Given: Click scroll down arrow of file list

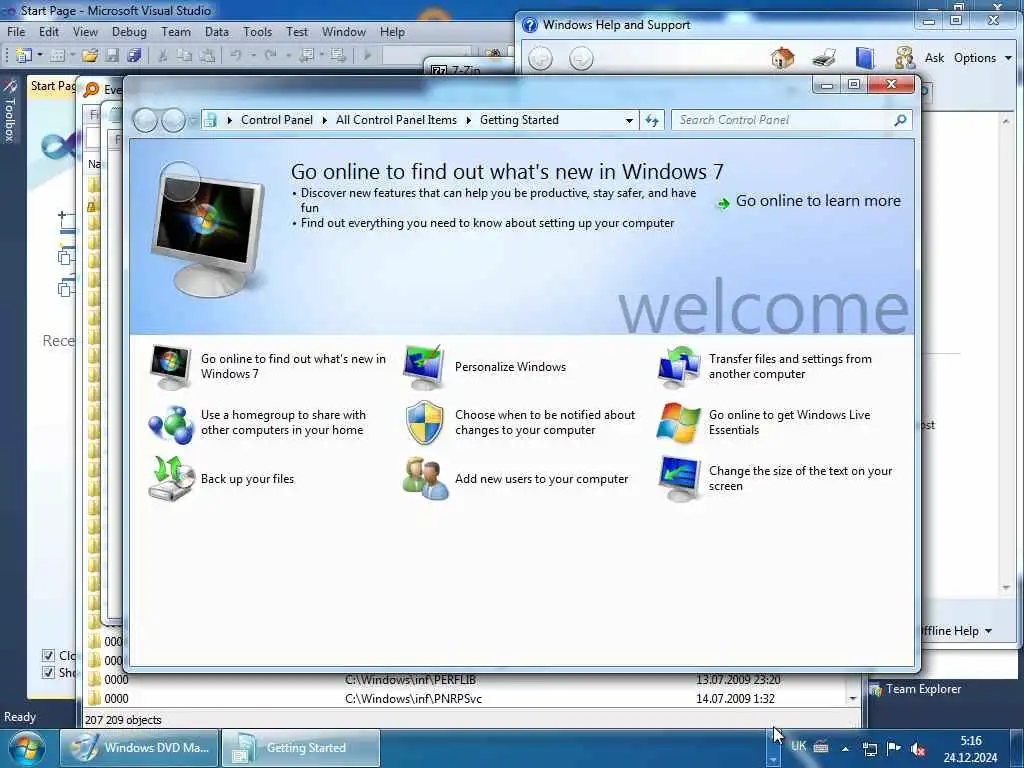Looking at the screenshot, I should (x=852, y=699).
